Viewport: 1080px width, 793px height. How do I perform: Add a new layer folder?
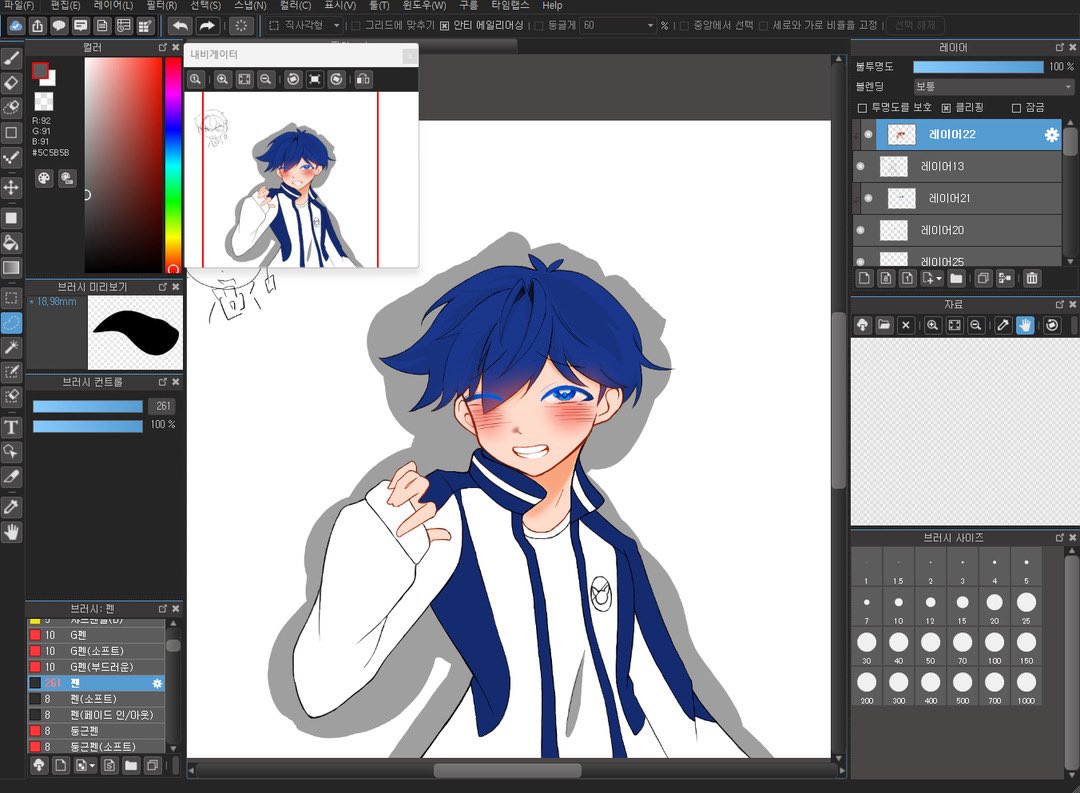tap(956, 278)
